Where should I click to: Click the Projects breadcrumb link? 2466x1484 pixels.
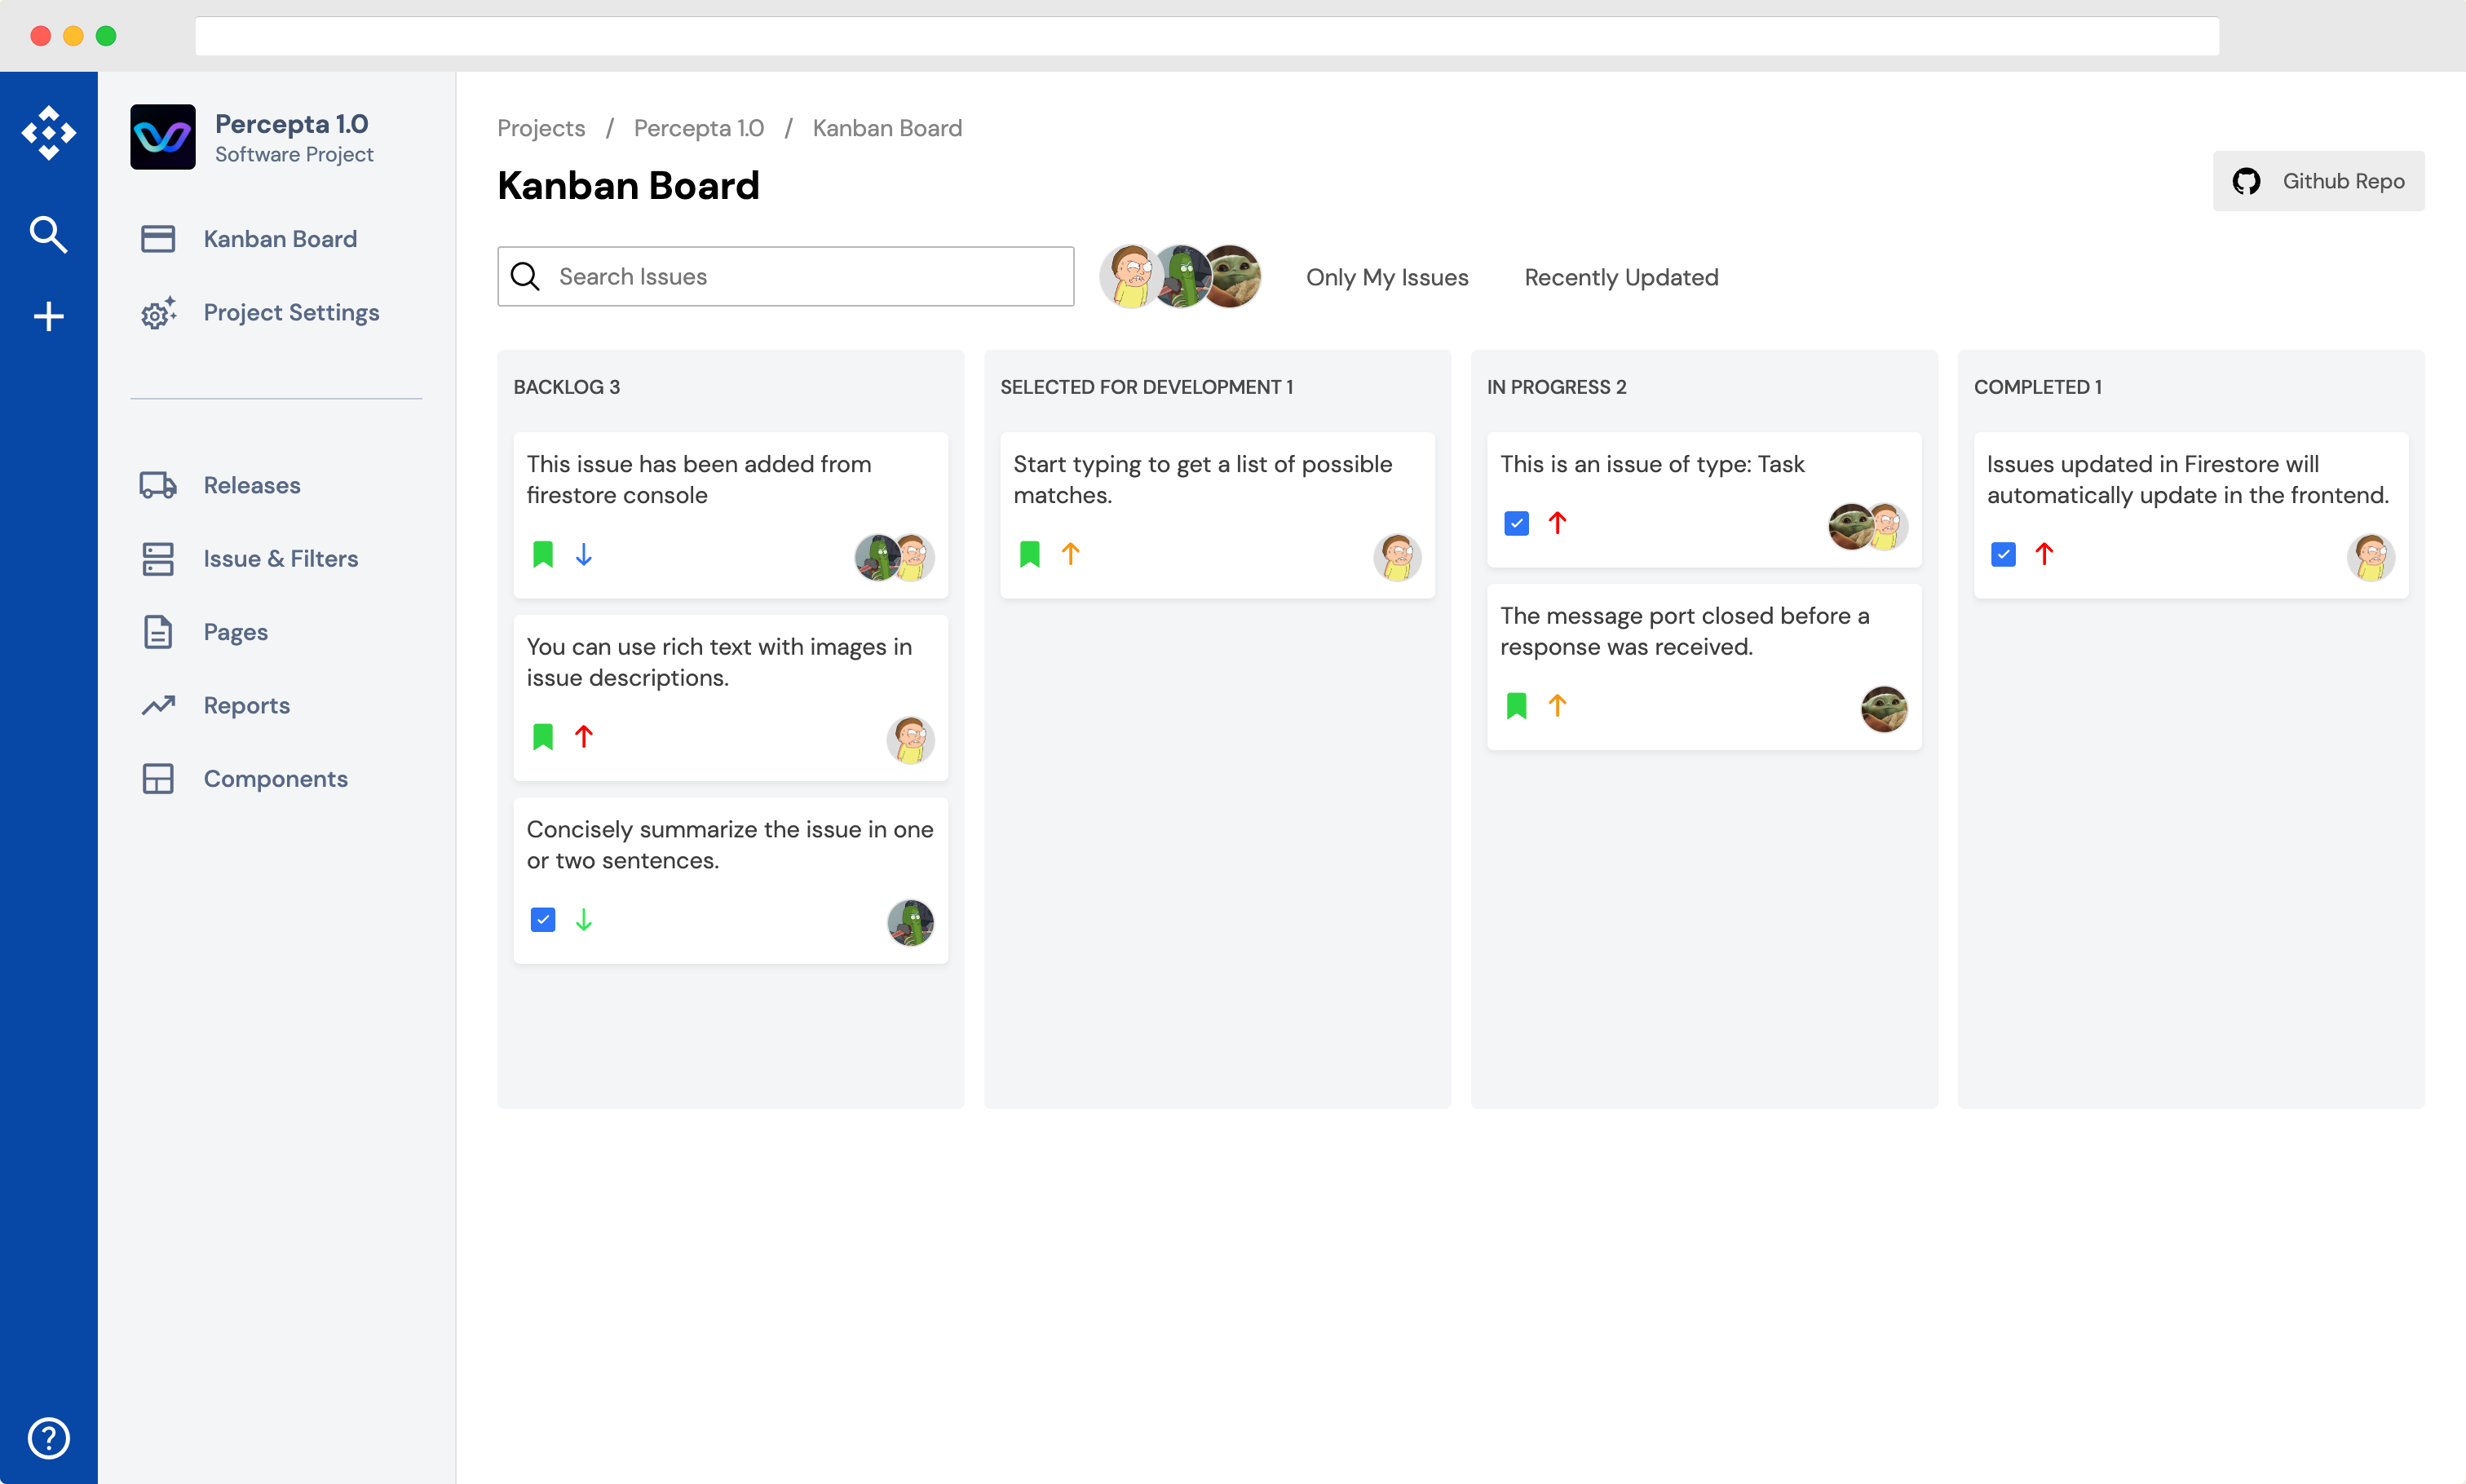(x=541, y=128)
